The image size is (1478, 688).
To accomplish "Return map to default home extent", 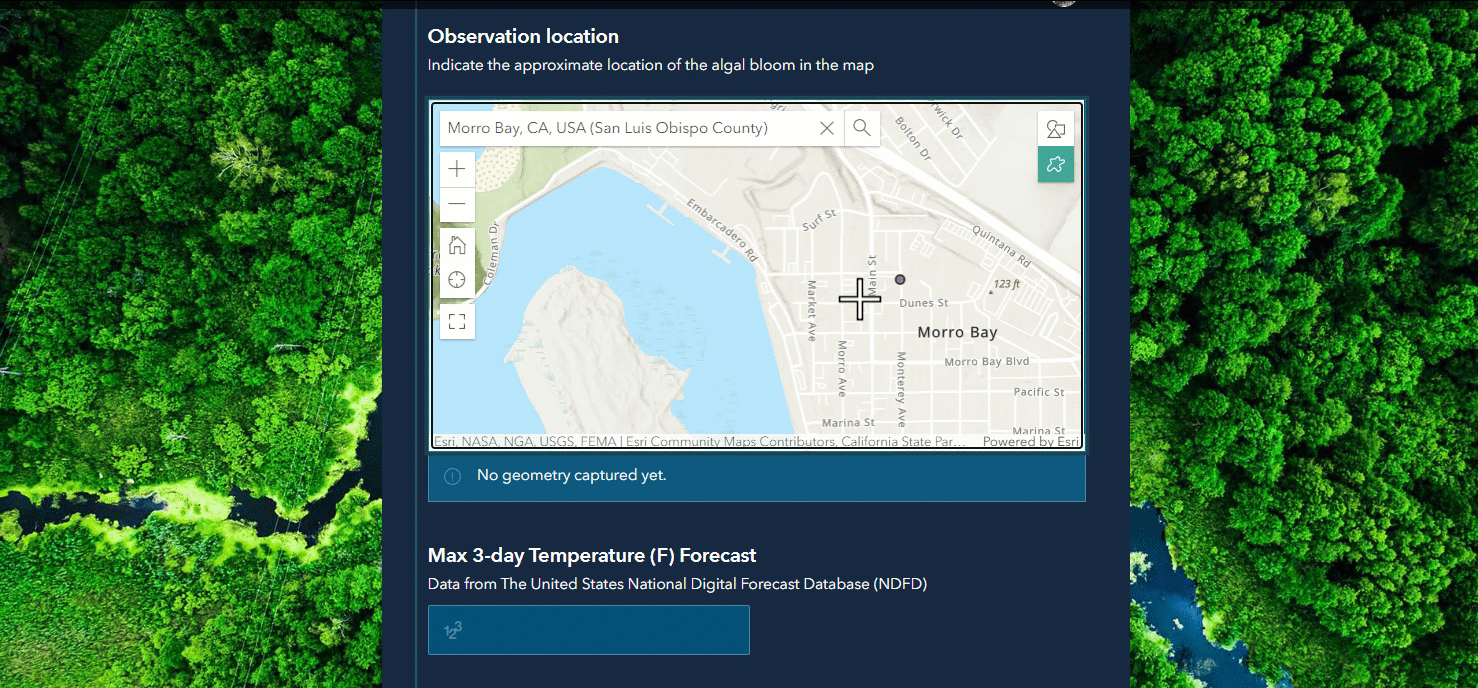I will pyautogui.click(x=457, y=243).
